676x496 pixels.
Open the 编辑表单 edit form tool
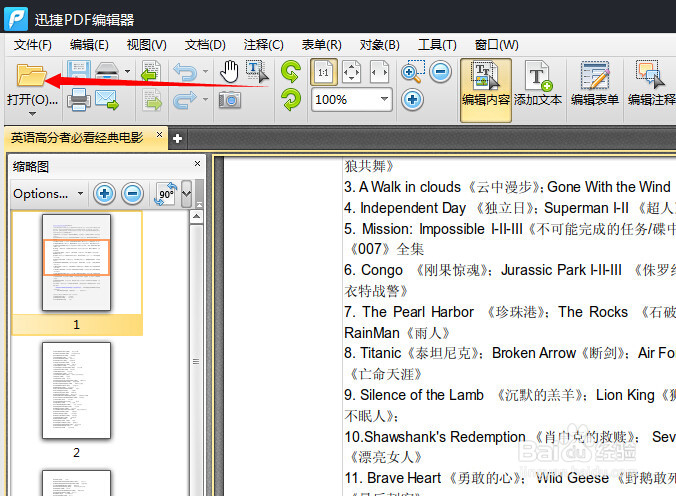coord(595,84)
